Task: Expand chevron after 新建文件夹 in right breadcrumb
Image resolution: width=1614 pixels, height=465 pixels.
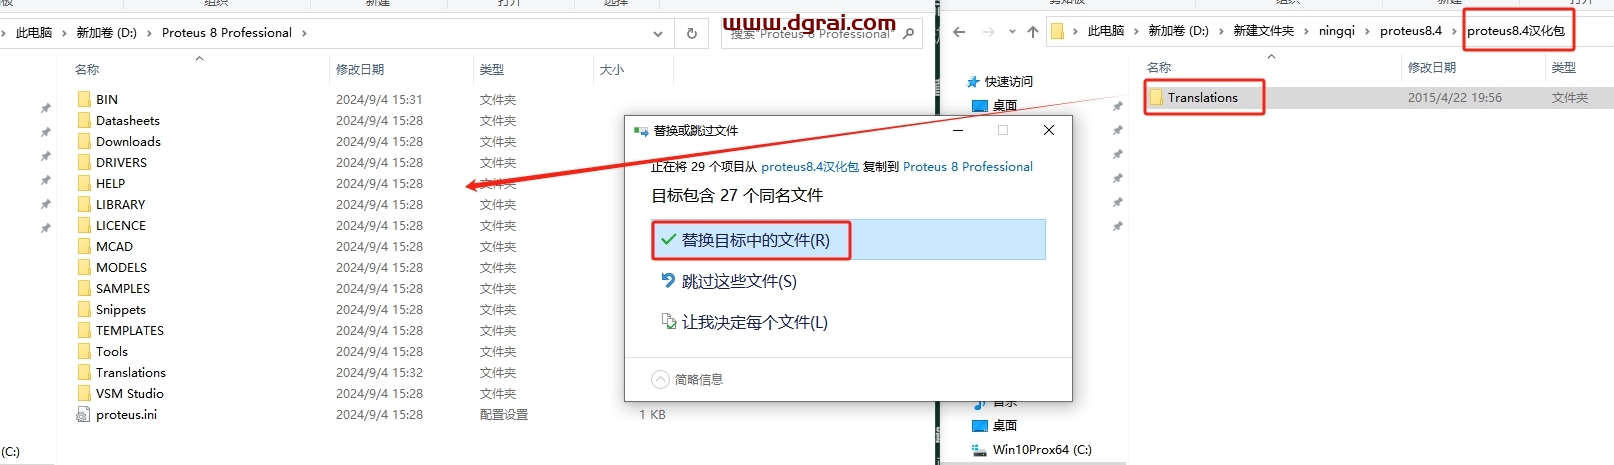Action: (x=1306, y=31)
